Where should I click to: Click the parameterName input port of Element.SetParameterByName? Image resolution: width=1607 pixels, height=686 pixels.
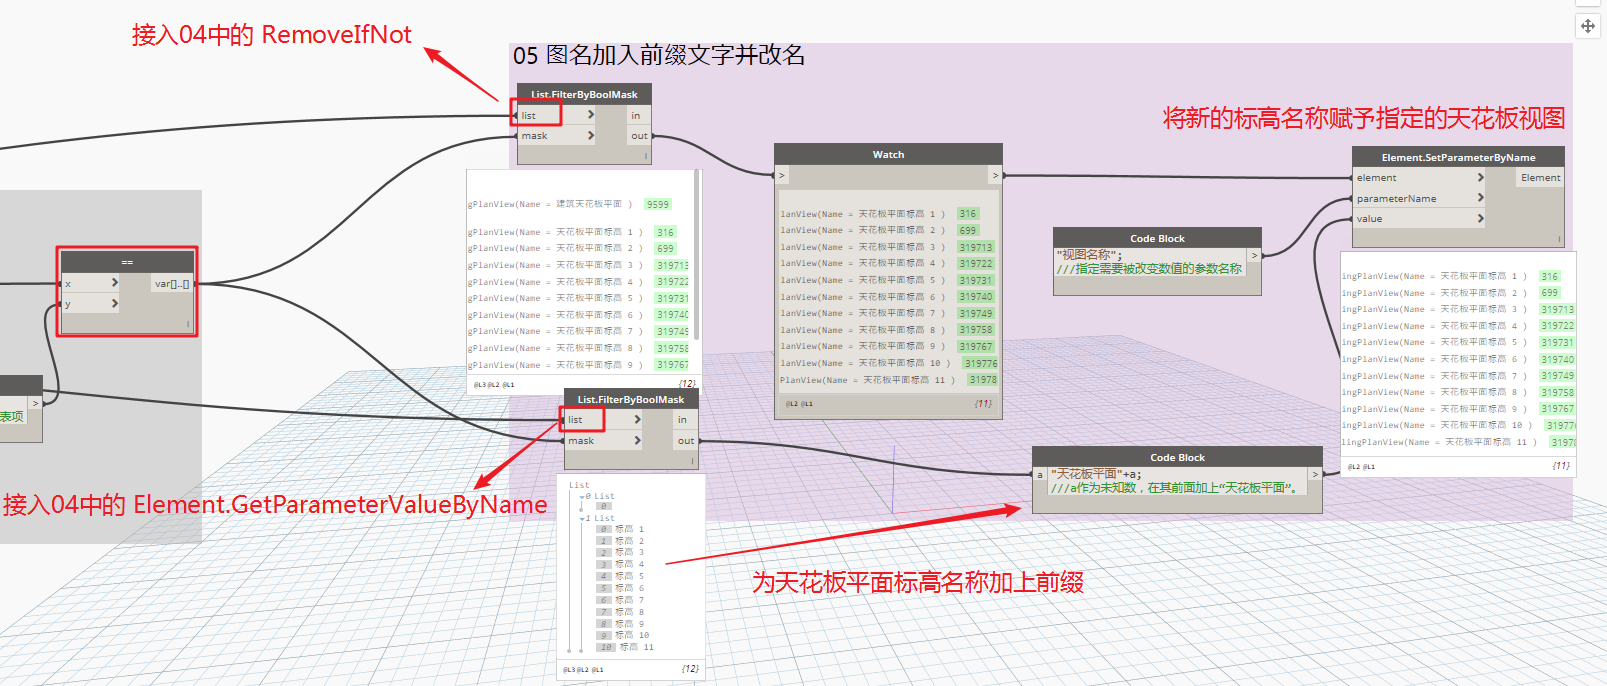1419,199
